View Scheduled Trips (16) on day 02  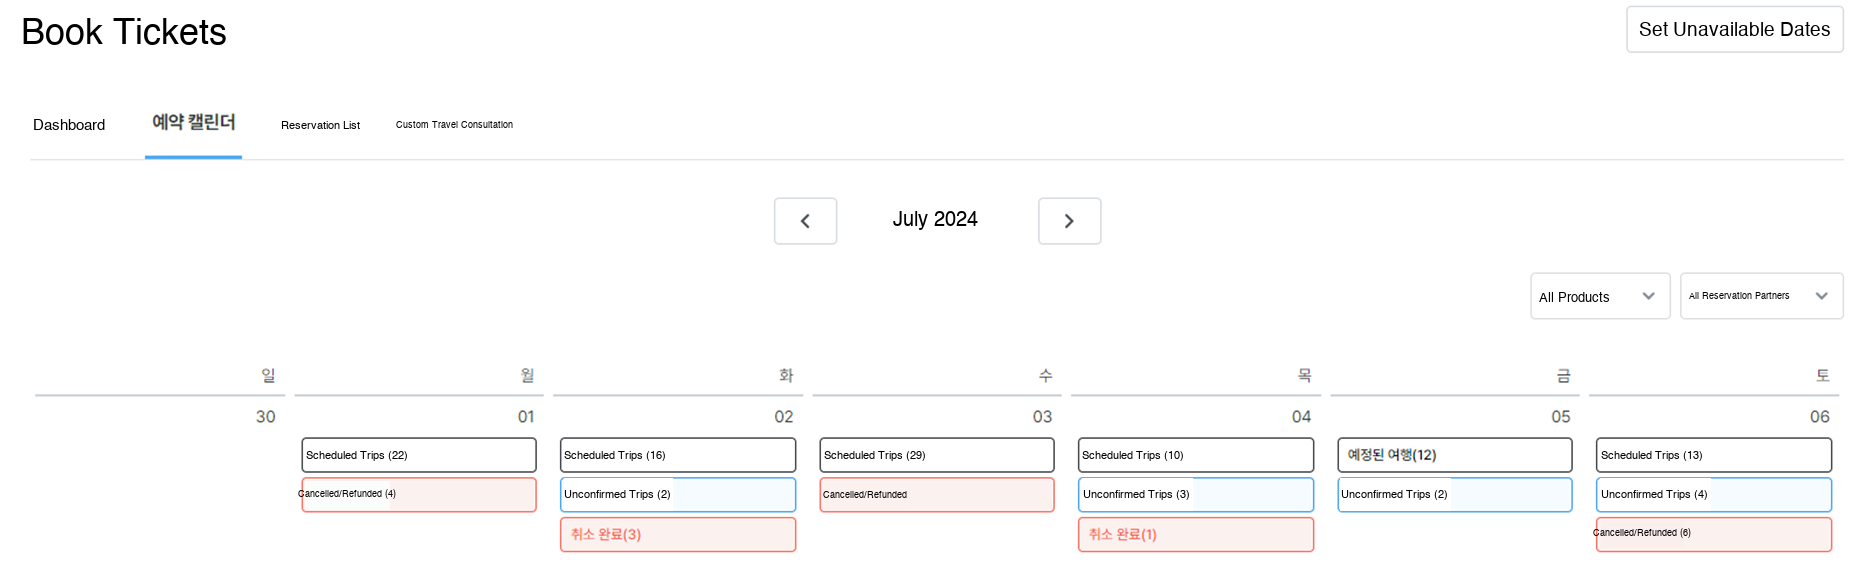point(677,455)
